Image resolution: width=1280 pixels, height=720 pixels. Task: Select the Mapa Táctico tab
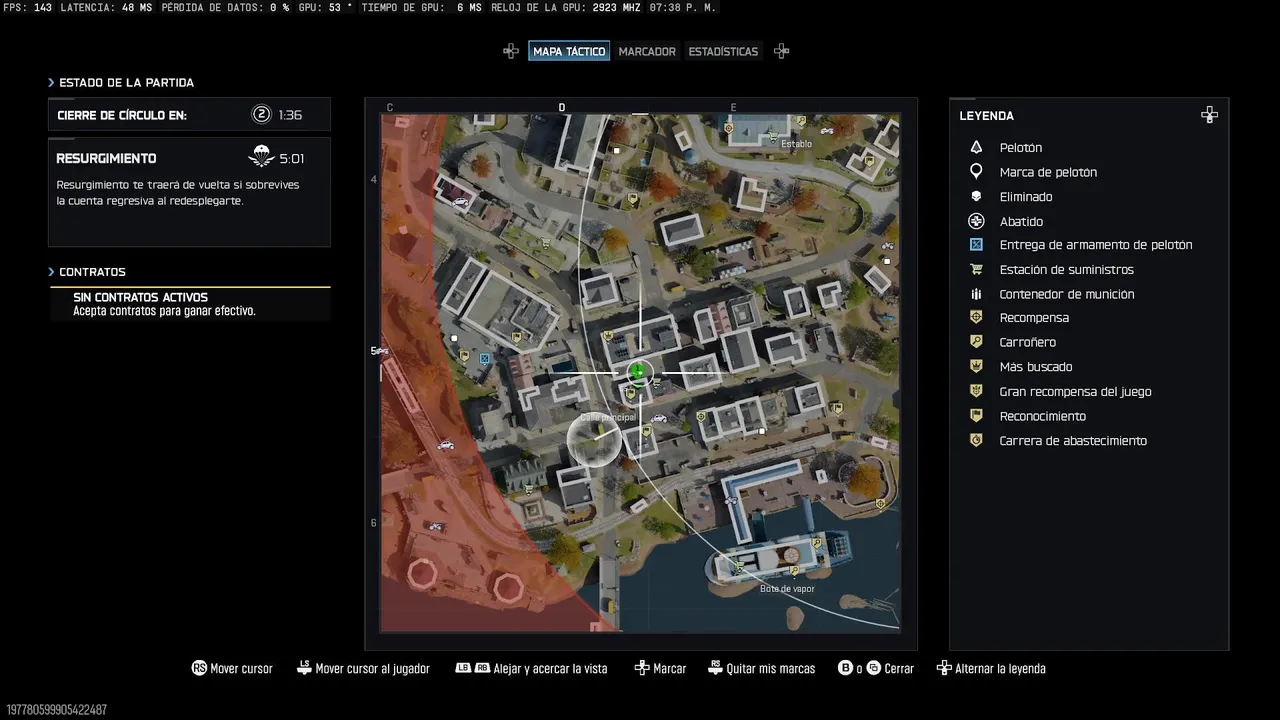point(569,51)
